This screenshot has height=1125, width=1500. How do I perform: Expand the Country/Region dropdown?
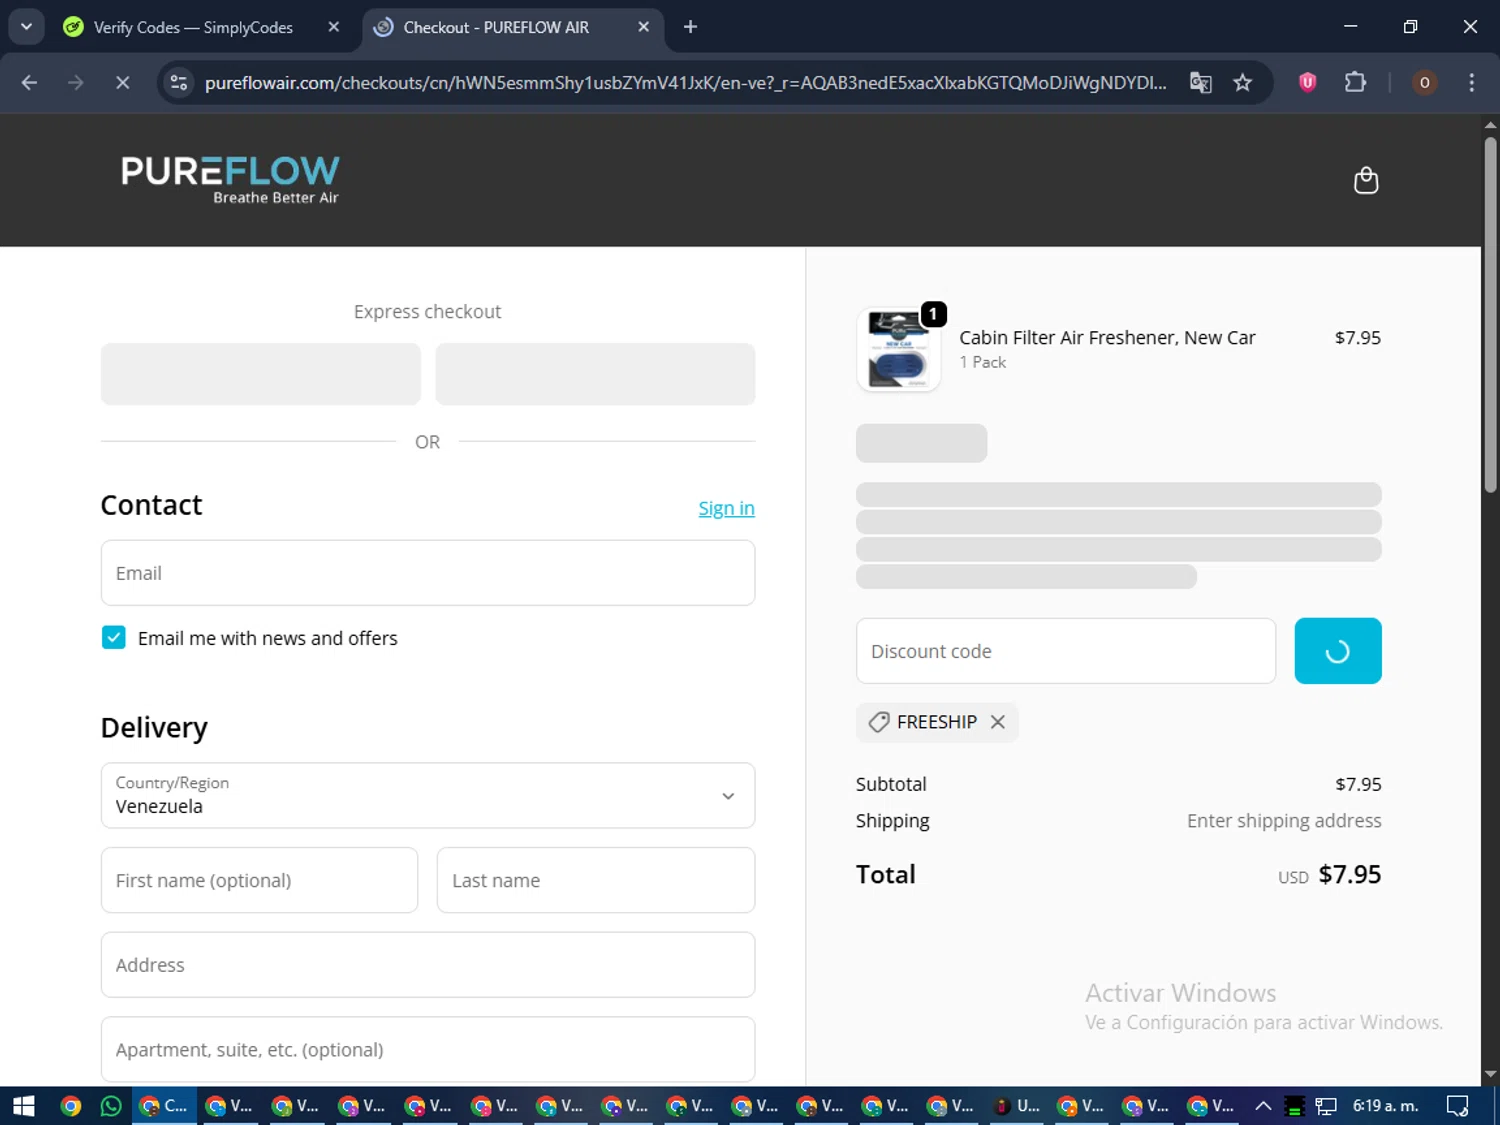click(x=428, y=795)
